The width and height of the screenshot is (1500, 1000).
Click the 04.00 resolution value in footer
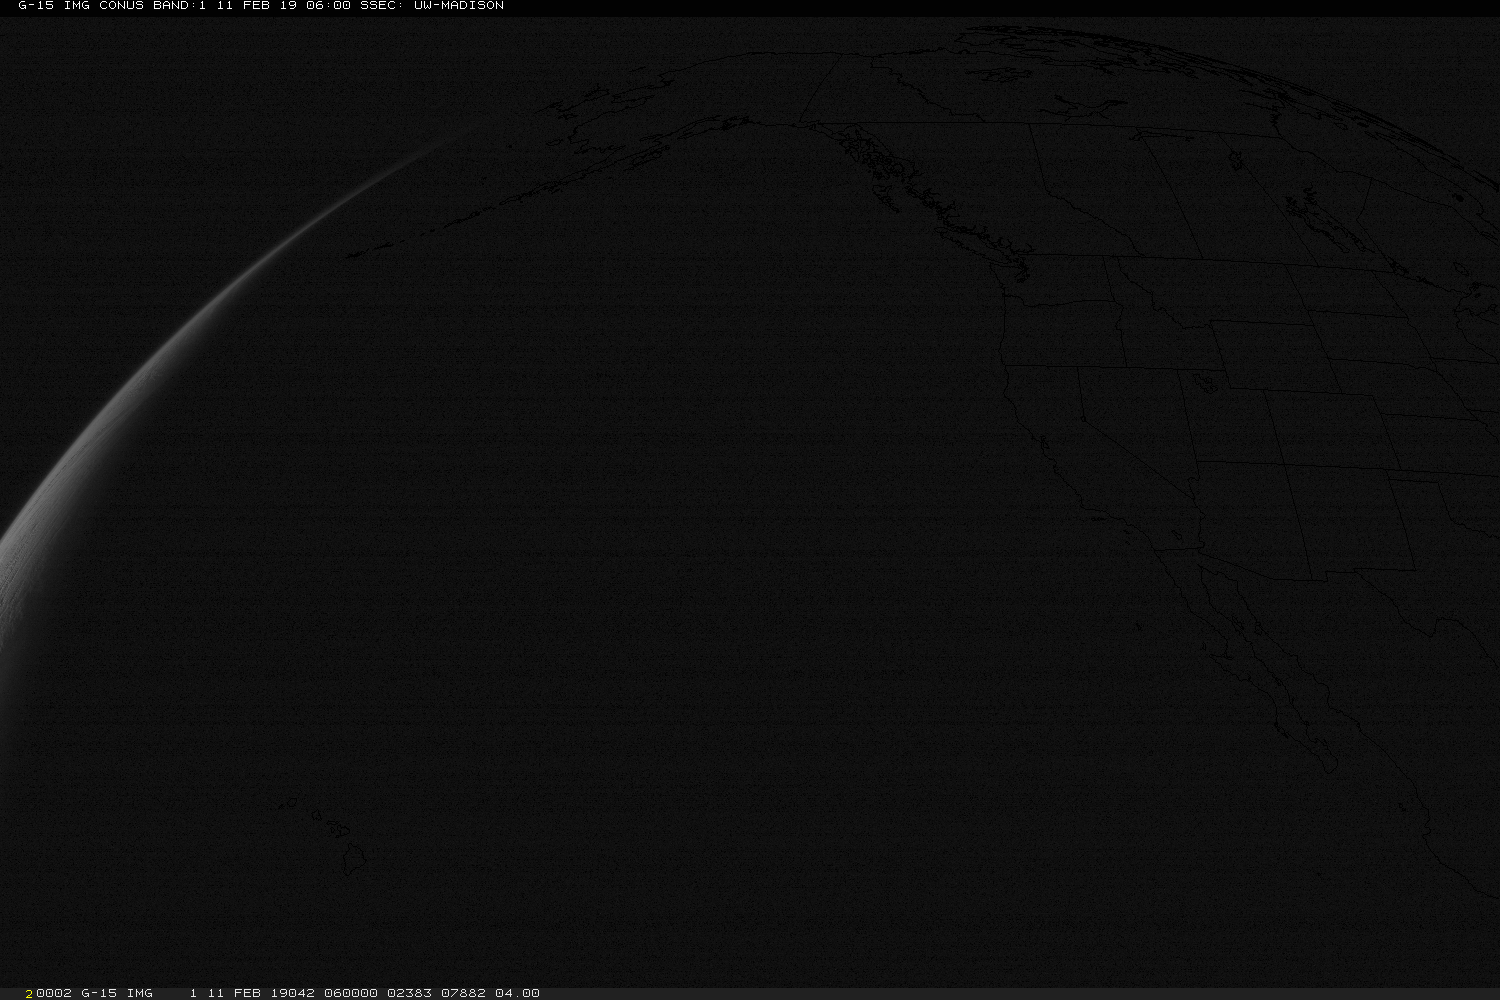518,993
